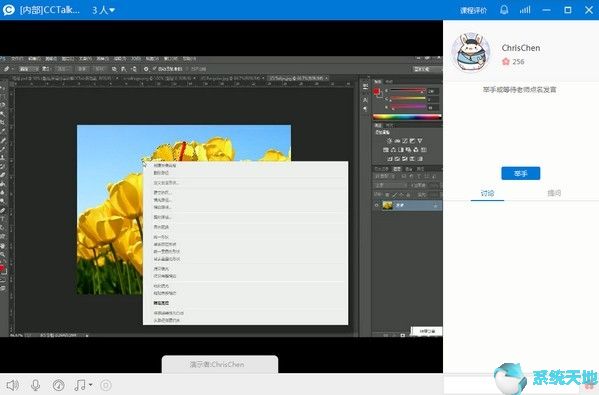The image size is (599, 395).
Task: Click the ChrisChen user name
Action: point(521,48)
